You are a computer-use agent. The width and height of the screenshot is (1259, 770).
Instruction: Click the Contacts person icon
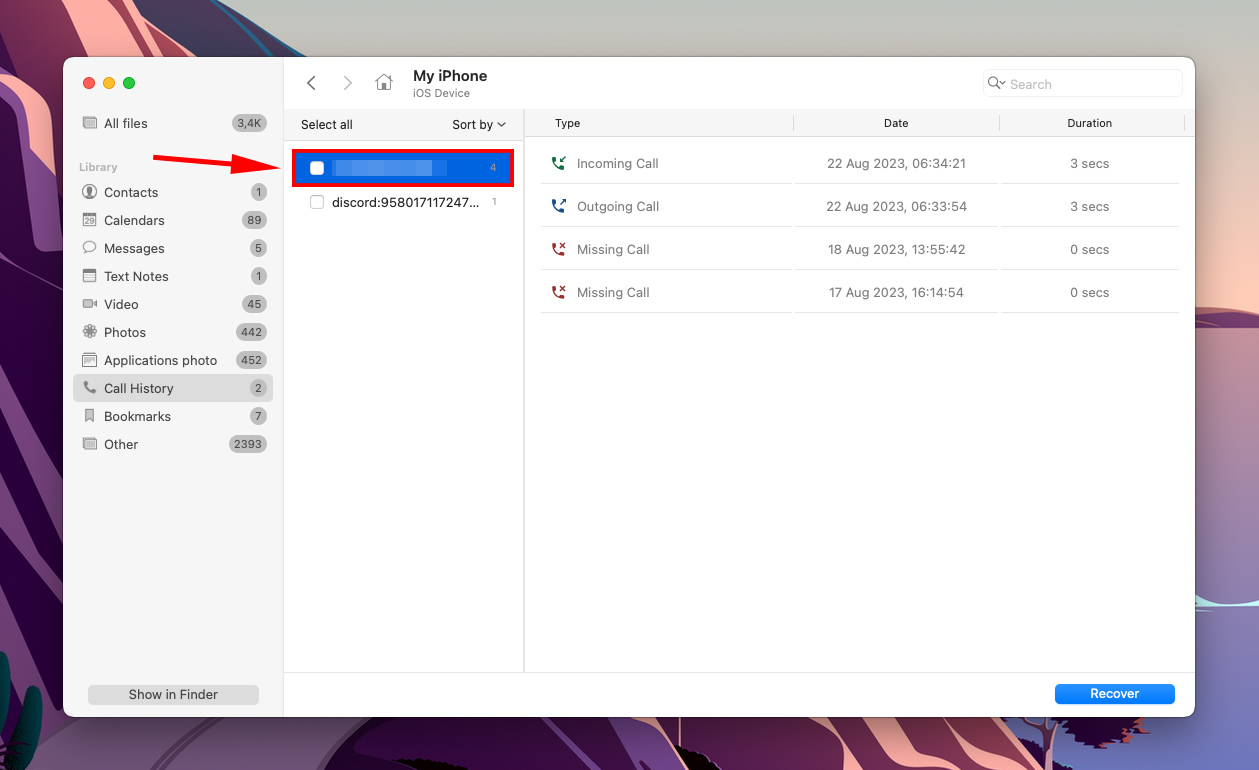pos(90,192)
